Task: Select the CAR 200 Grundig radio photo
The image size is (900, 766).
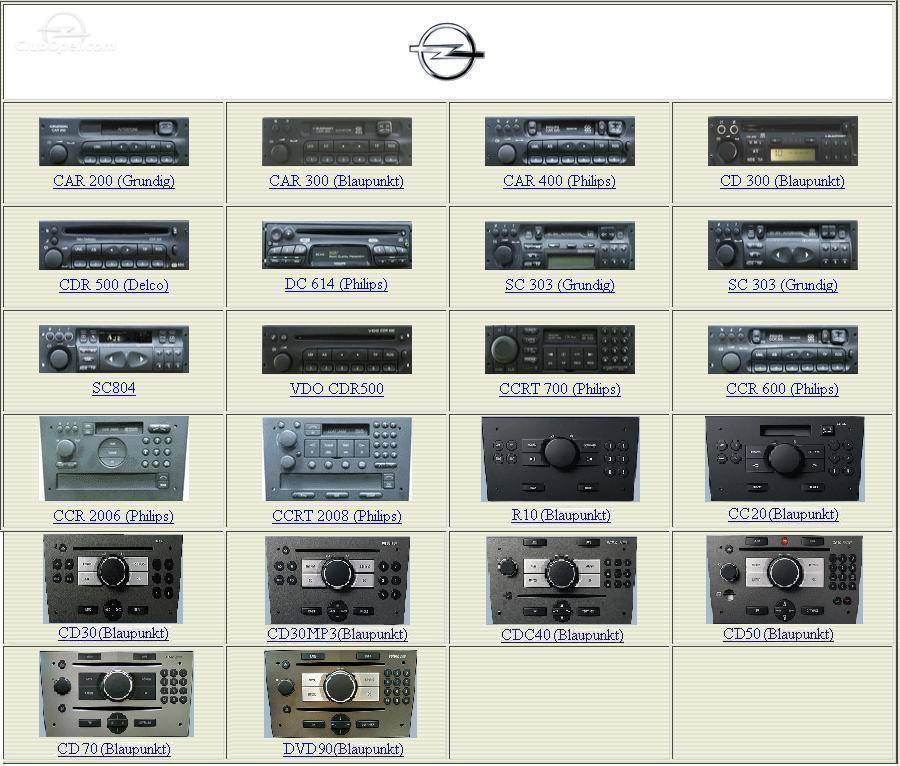Action: (114, 142)
